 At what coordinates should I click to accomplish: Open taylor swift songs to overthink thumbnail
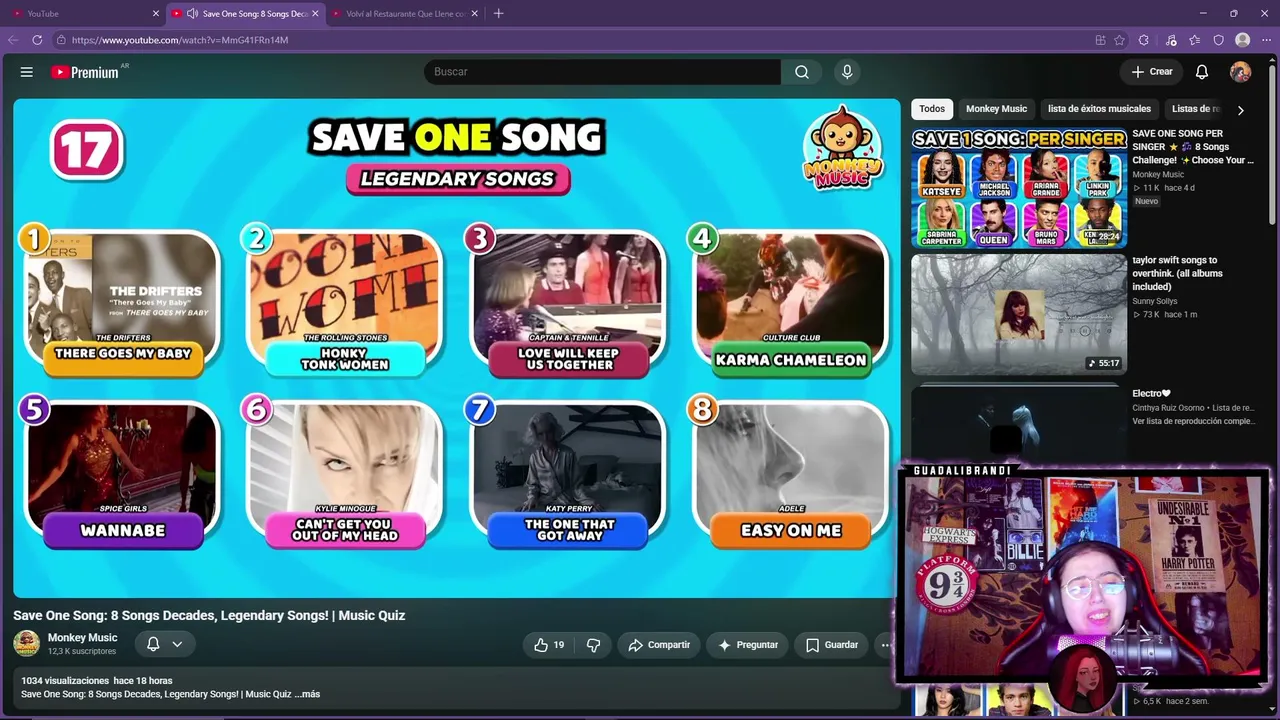pyautogui.click(x=1019, y=314)
